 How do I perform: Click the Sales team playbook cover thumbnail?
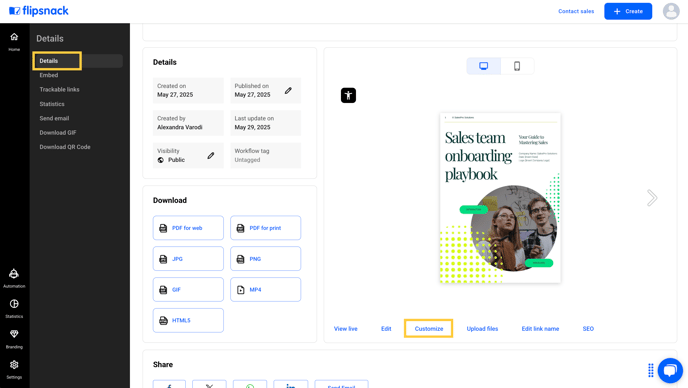pos(500,198)
